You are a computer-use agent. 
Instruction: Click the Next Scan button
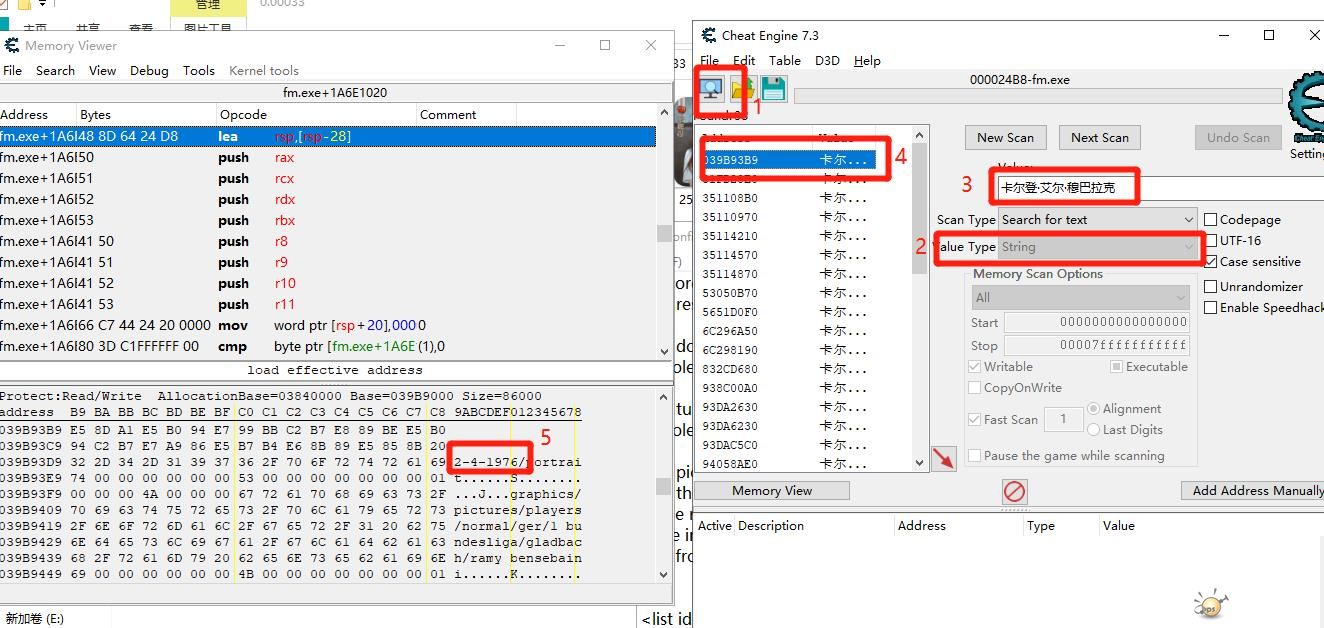[x=1100, y=137]
